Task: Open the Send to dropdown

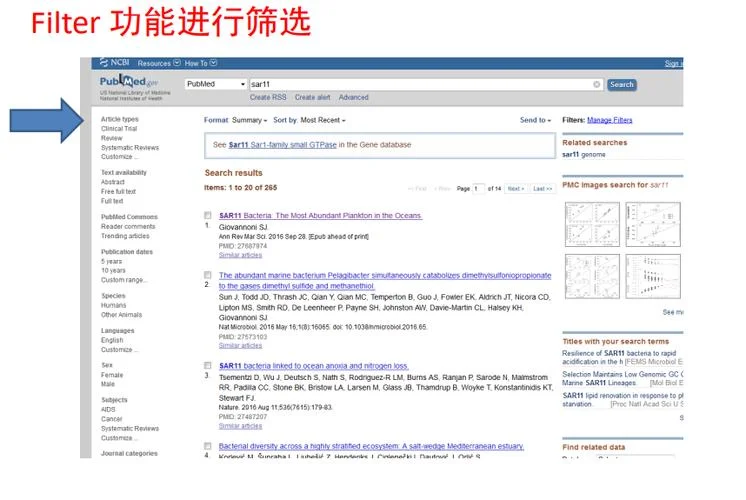Action: (535, 120)
